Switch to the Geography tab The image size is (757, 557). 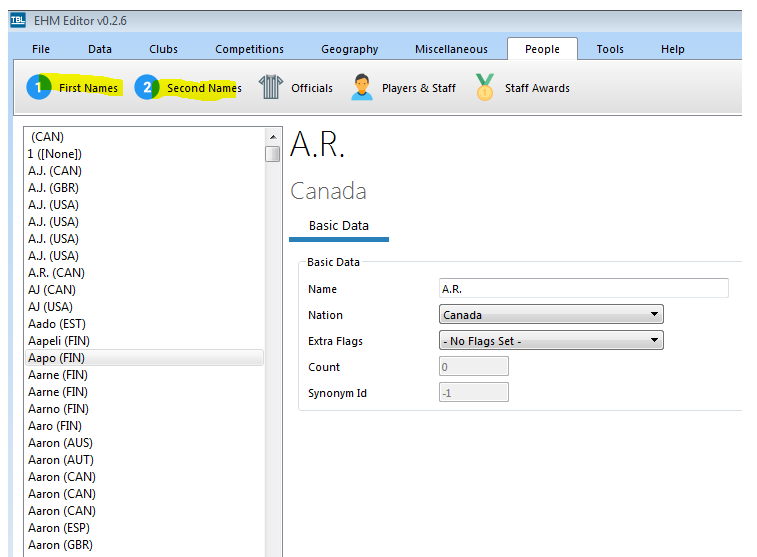tap(350, 49)
